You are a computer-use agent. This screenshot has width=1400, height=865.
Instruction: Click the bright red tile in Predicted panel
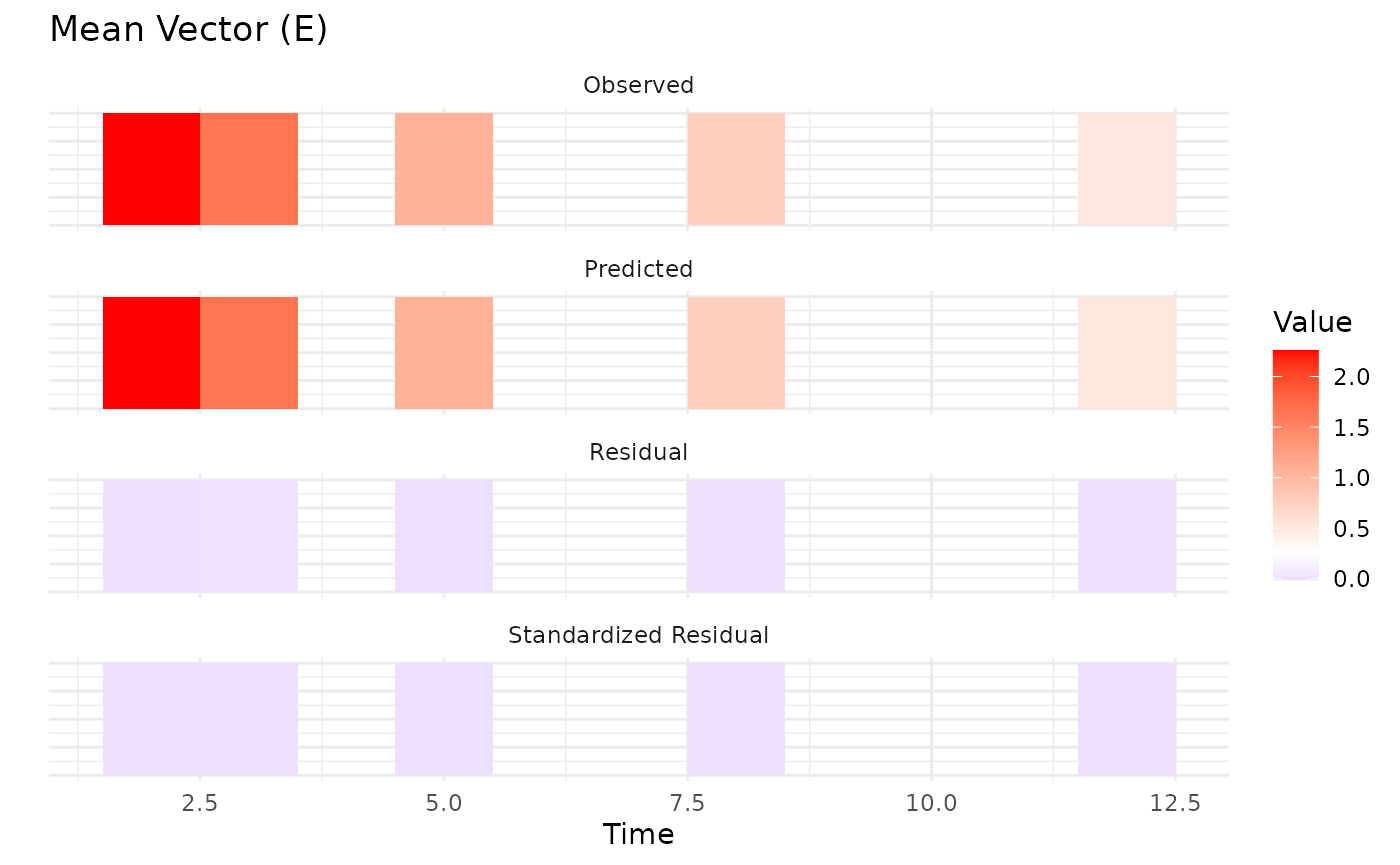click(151, 353)
